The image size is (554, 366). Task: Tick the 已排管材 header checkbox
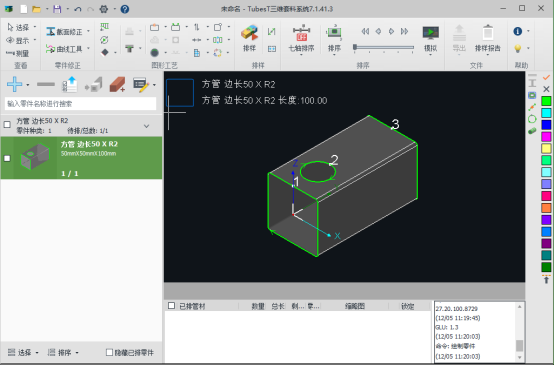171,306
